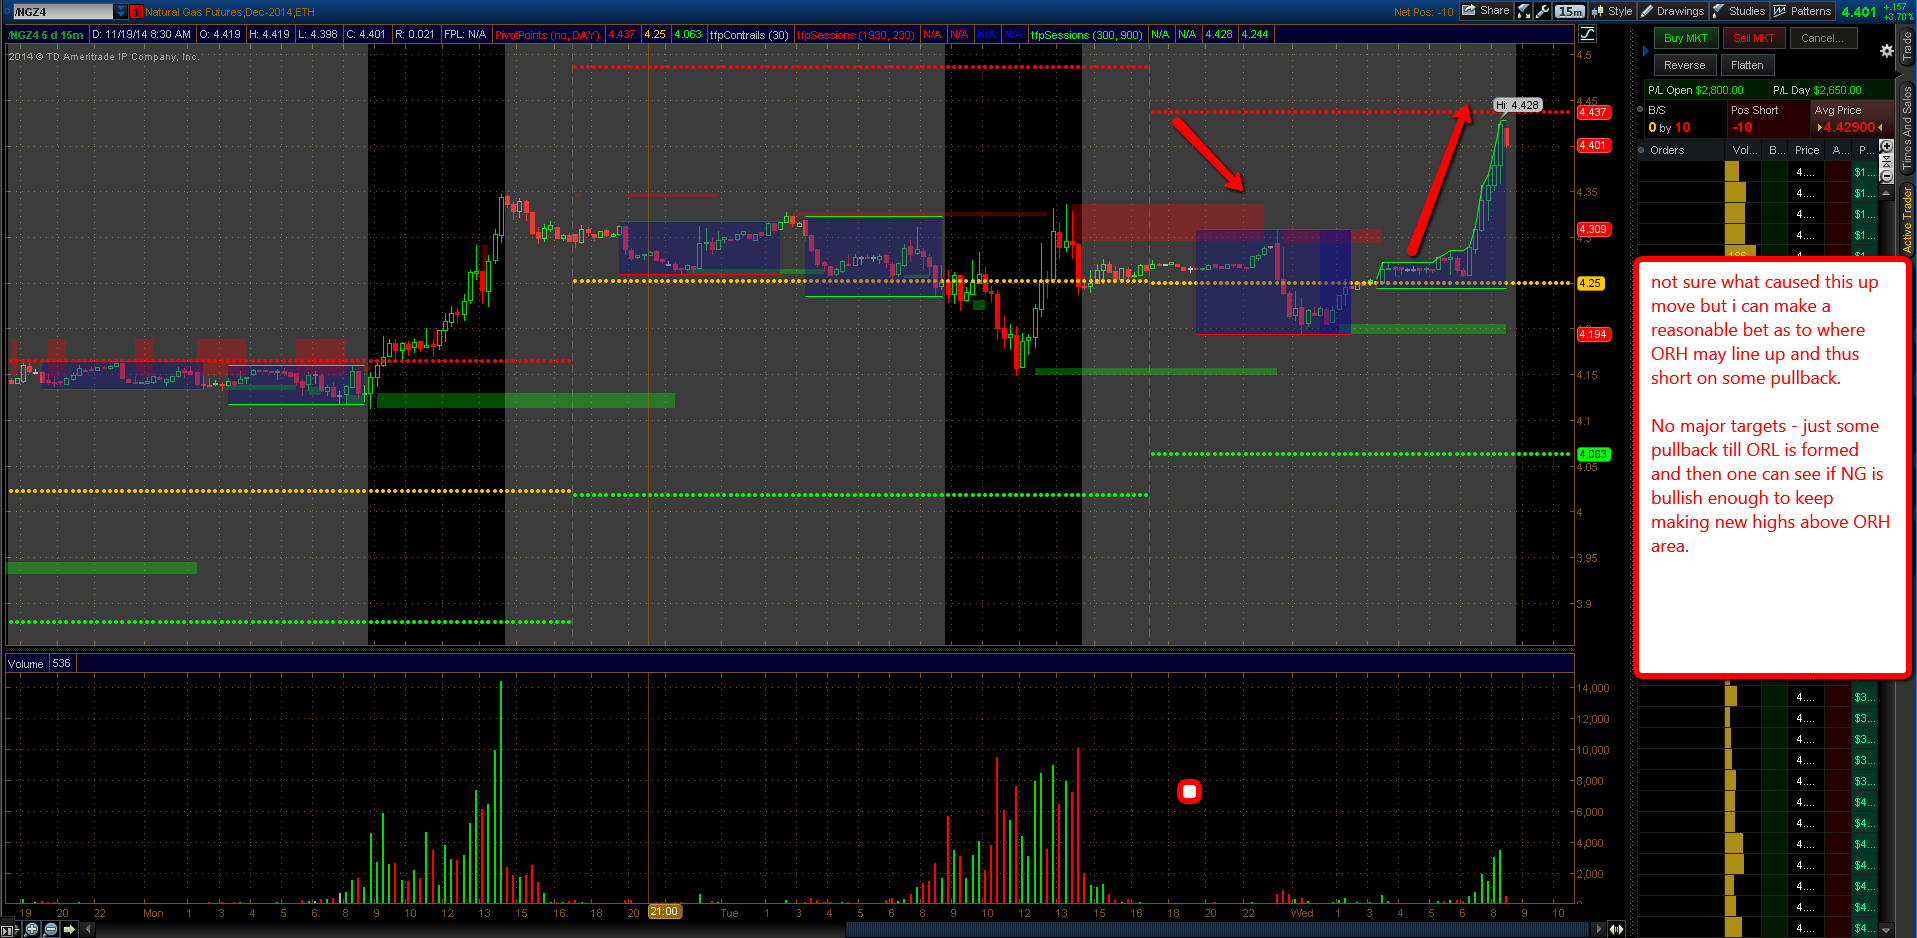
Task: Click the Buy MKT button
Action: pyautogui.click(x=1685, y=38)
